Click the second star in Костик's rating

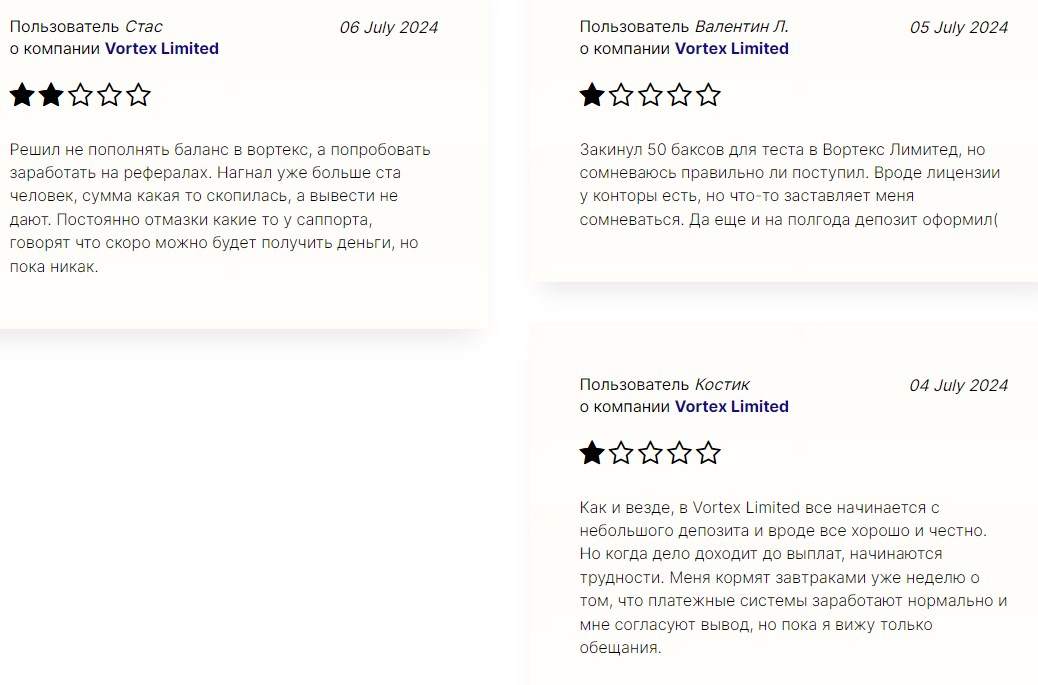(x=621, y=454)
